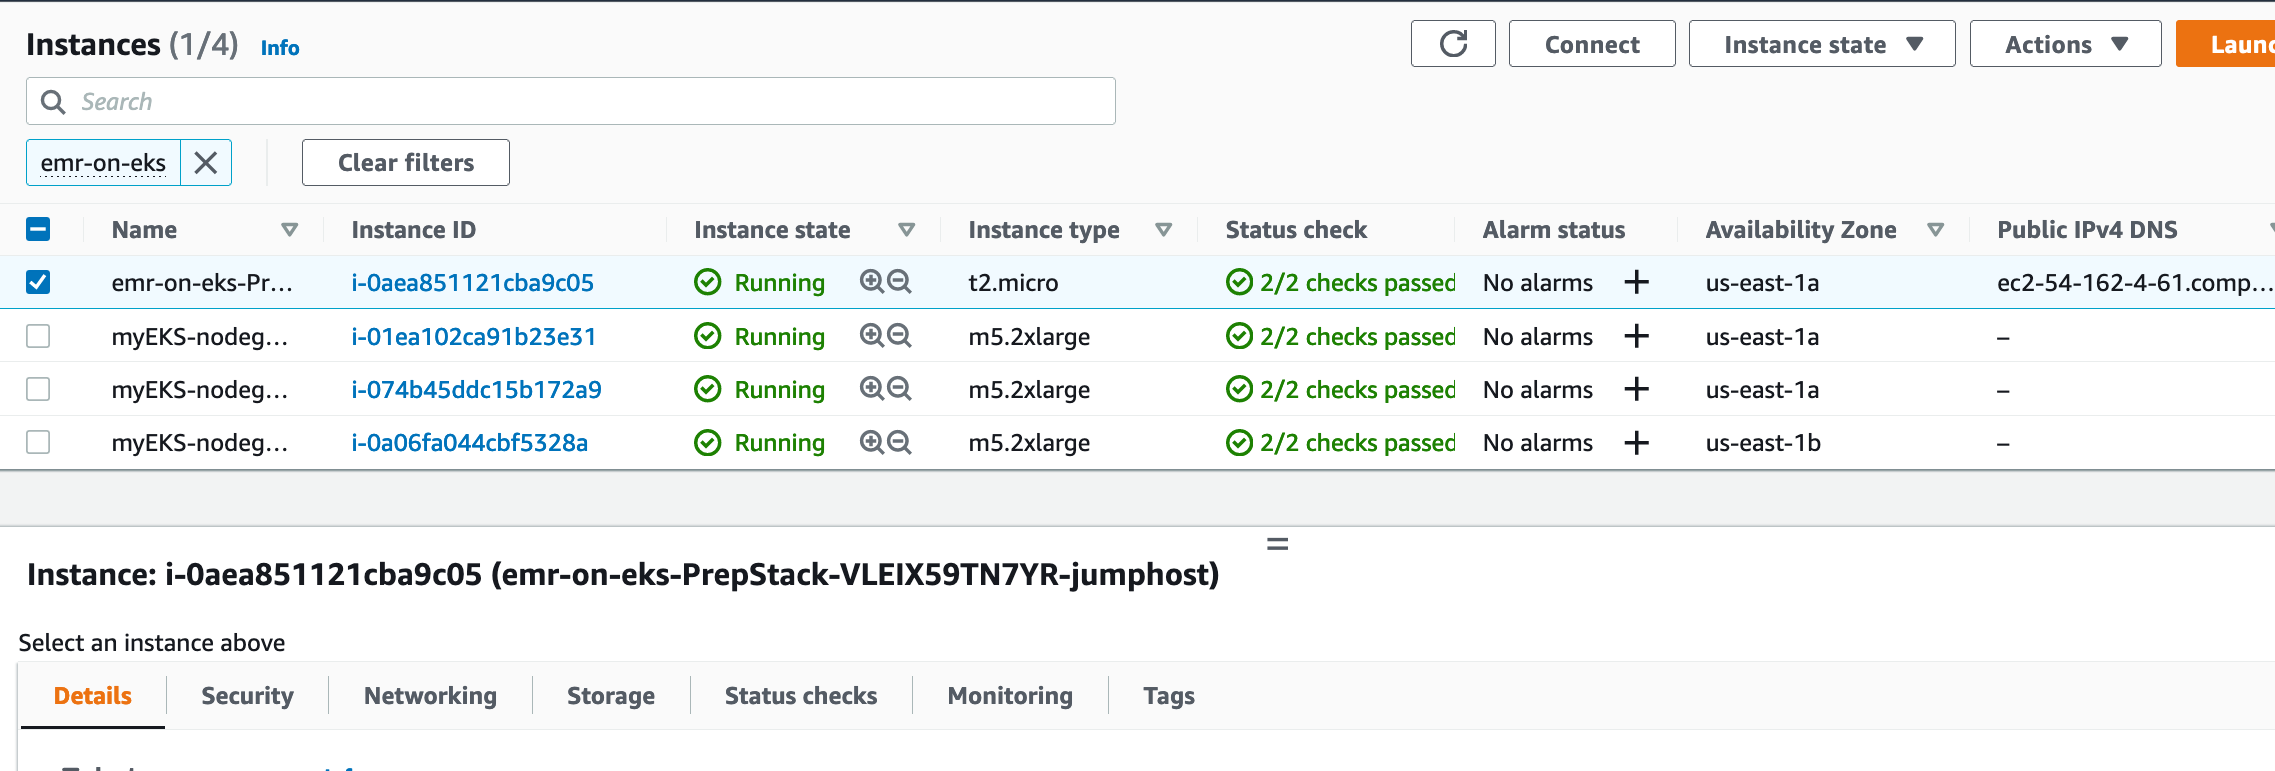Sort by the Instance state column arrow
This screenshot has width=2275, height=771.
907,230
